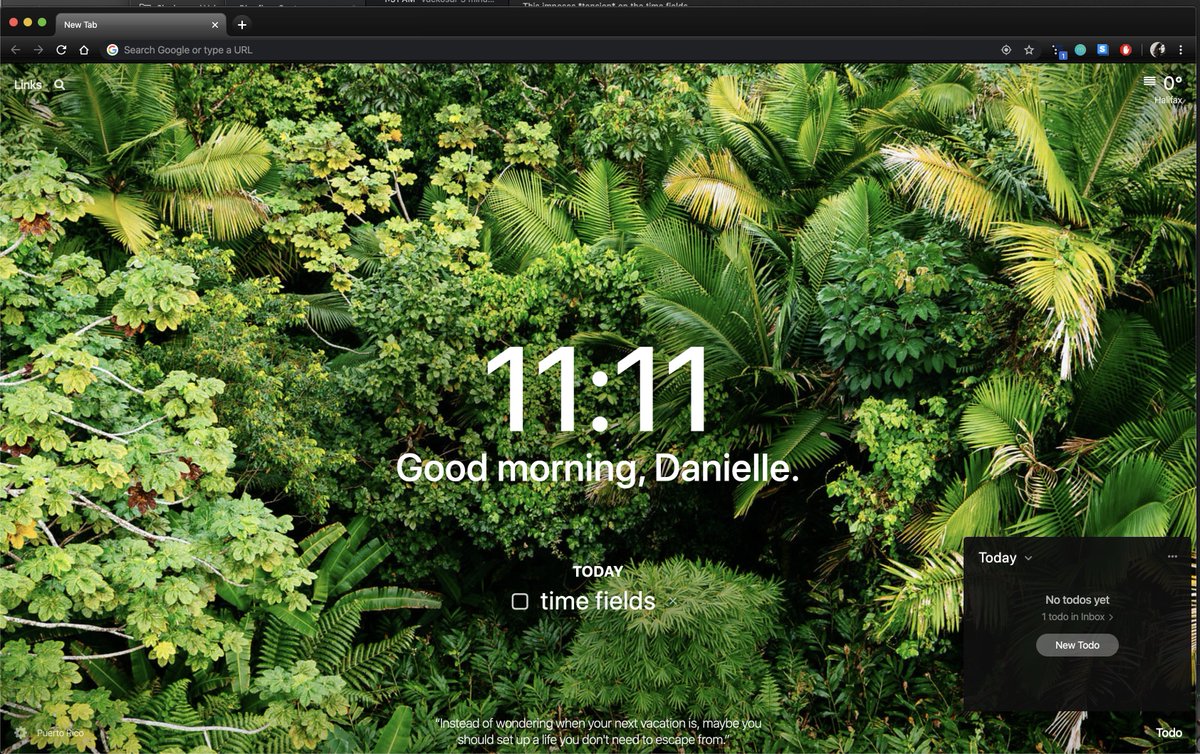Open the weather widget showing 0° Halifax
This screenshot has width=1200, height=754.
(1163, 89)
